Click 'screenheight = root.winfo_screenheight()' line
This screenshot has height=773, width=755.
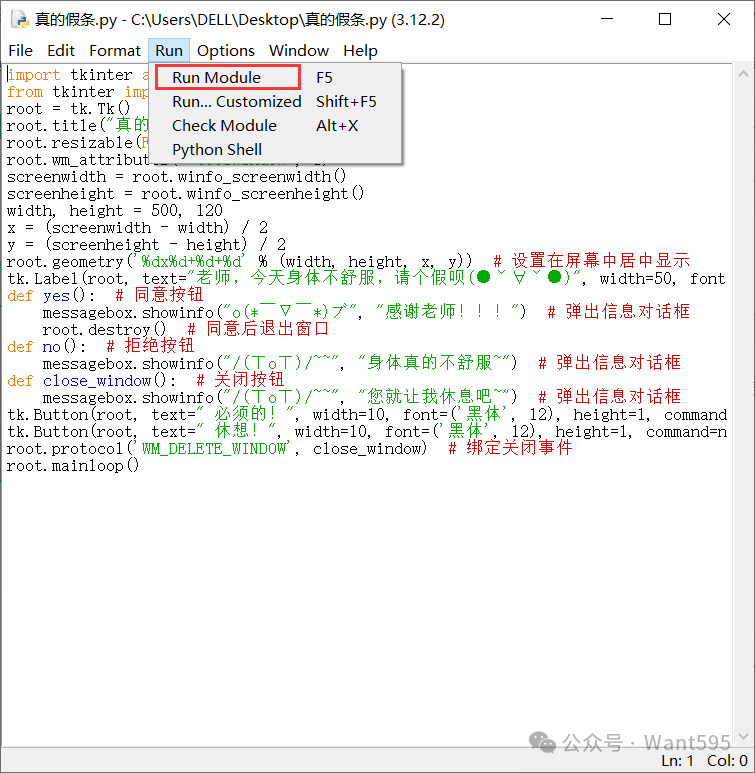tap(185, 194)
